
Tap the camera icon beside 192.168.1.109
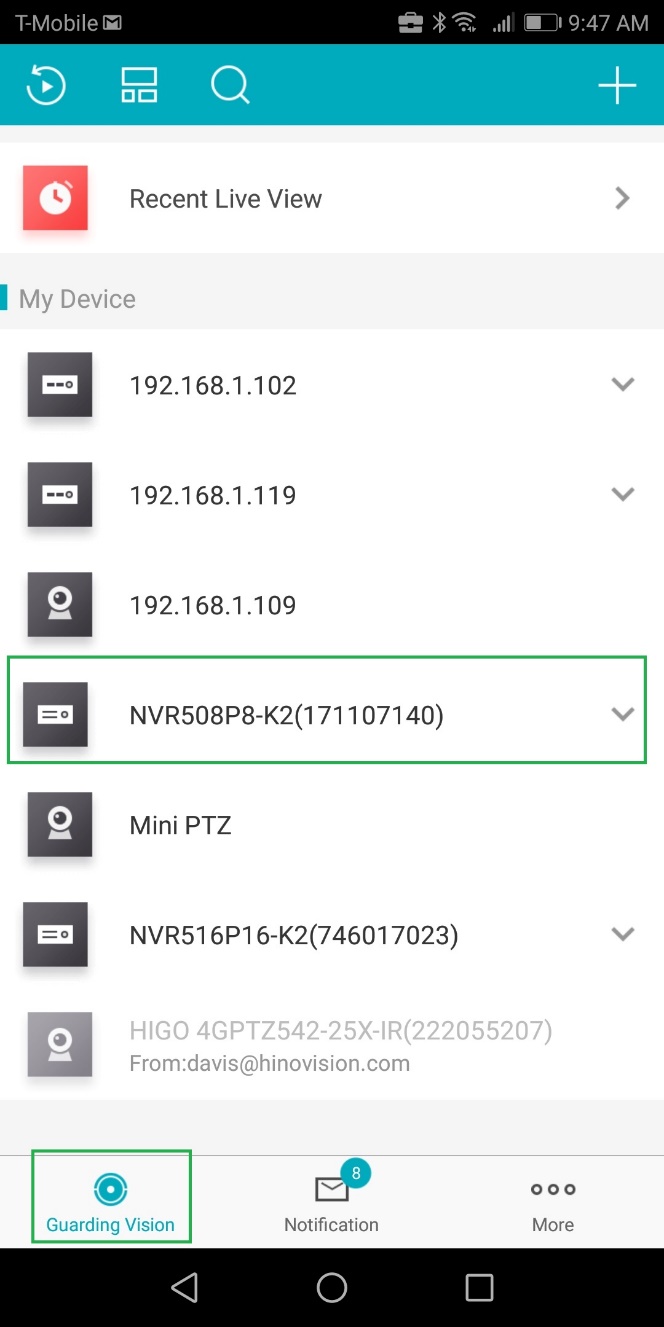pyautogui.click(x=60, y=604)
